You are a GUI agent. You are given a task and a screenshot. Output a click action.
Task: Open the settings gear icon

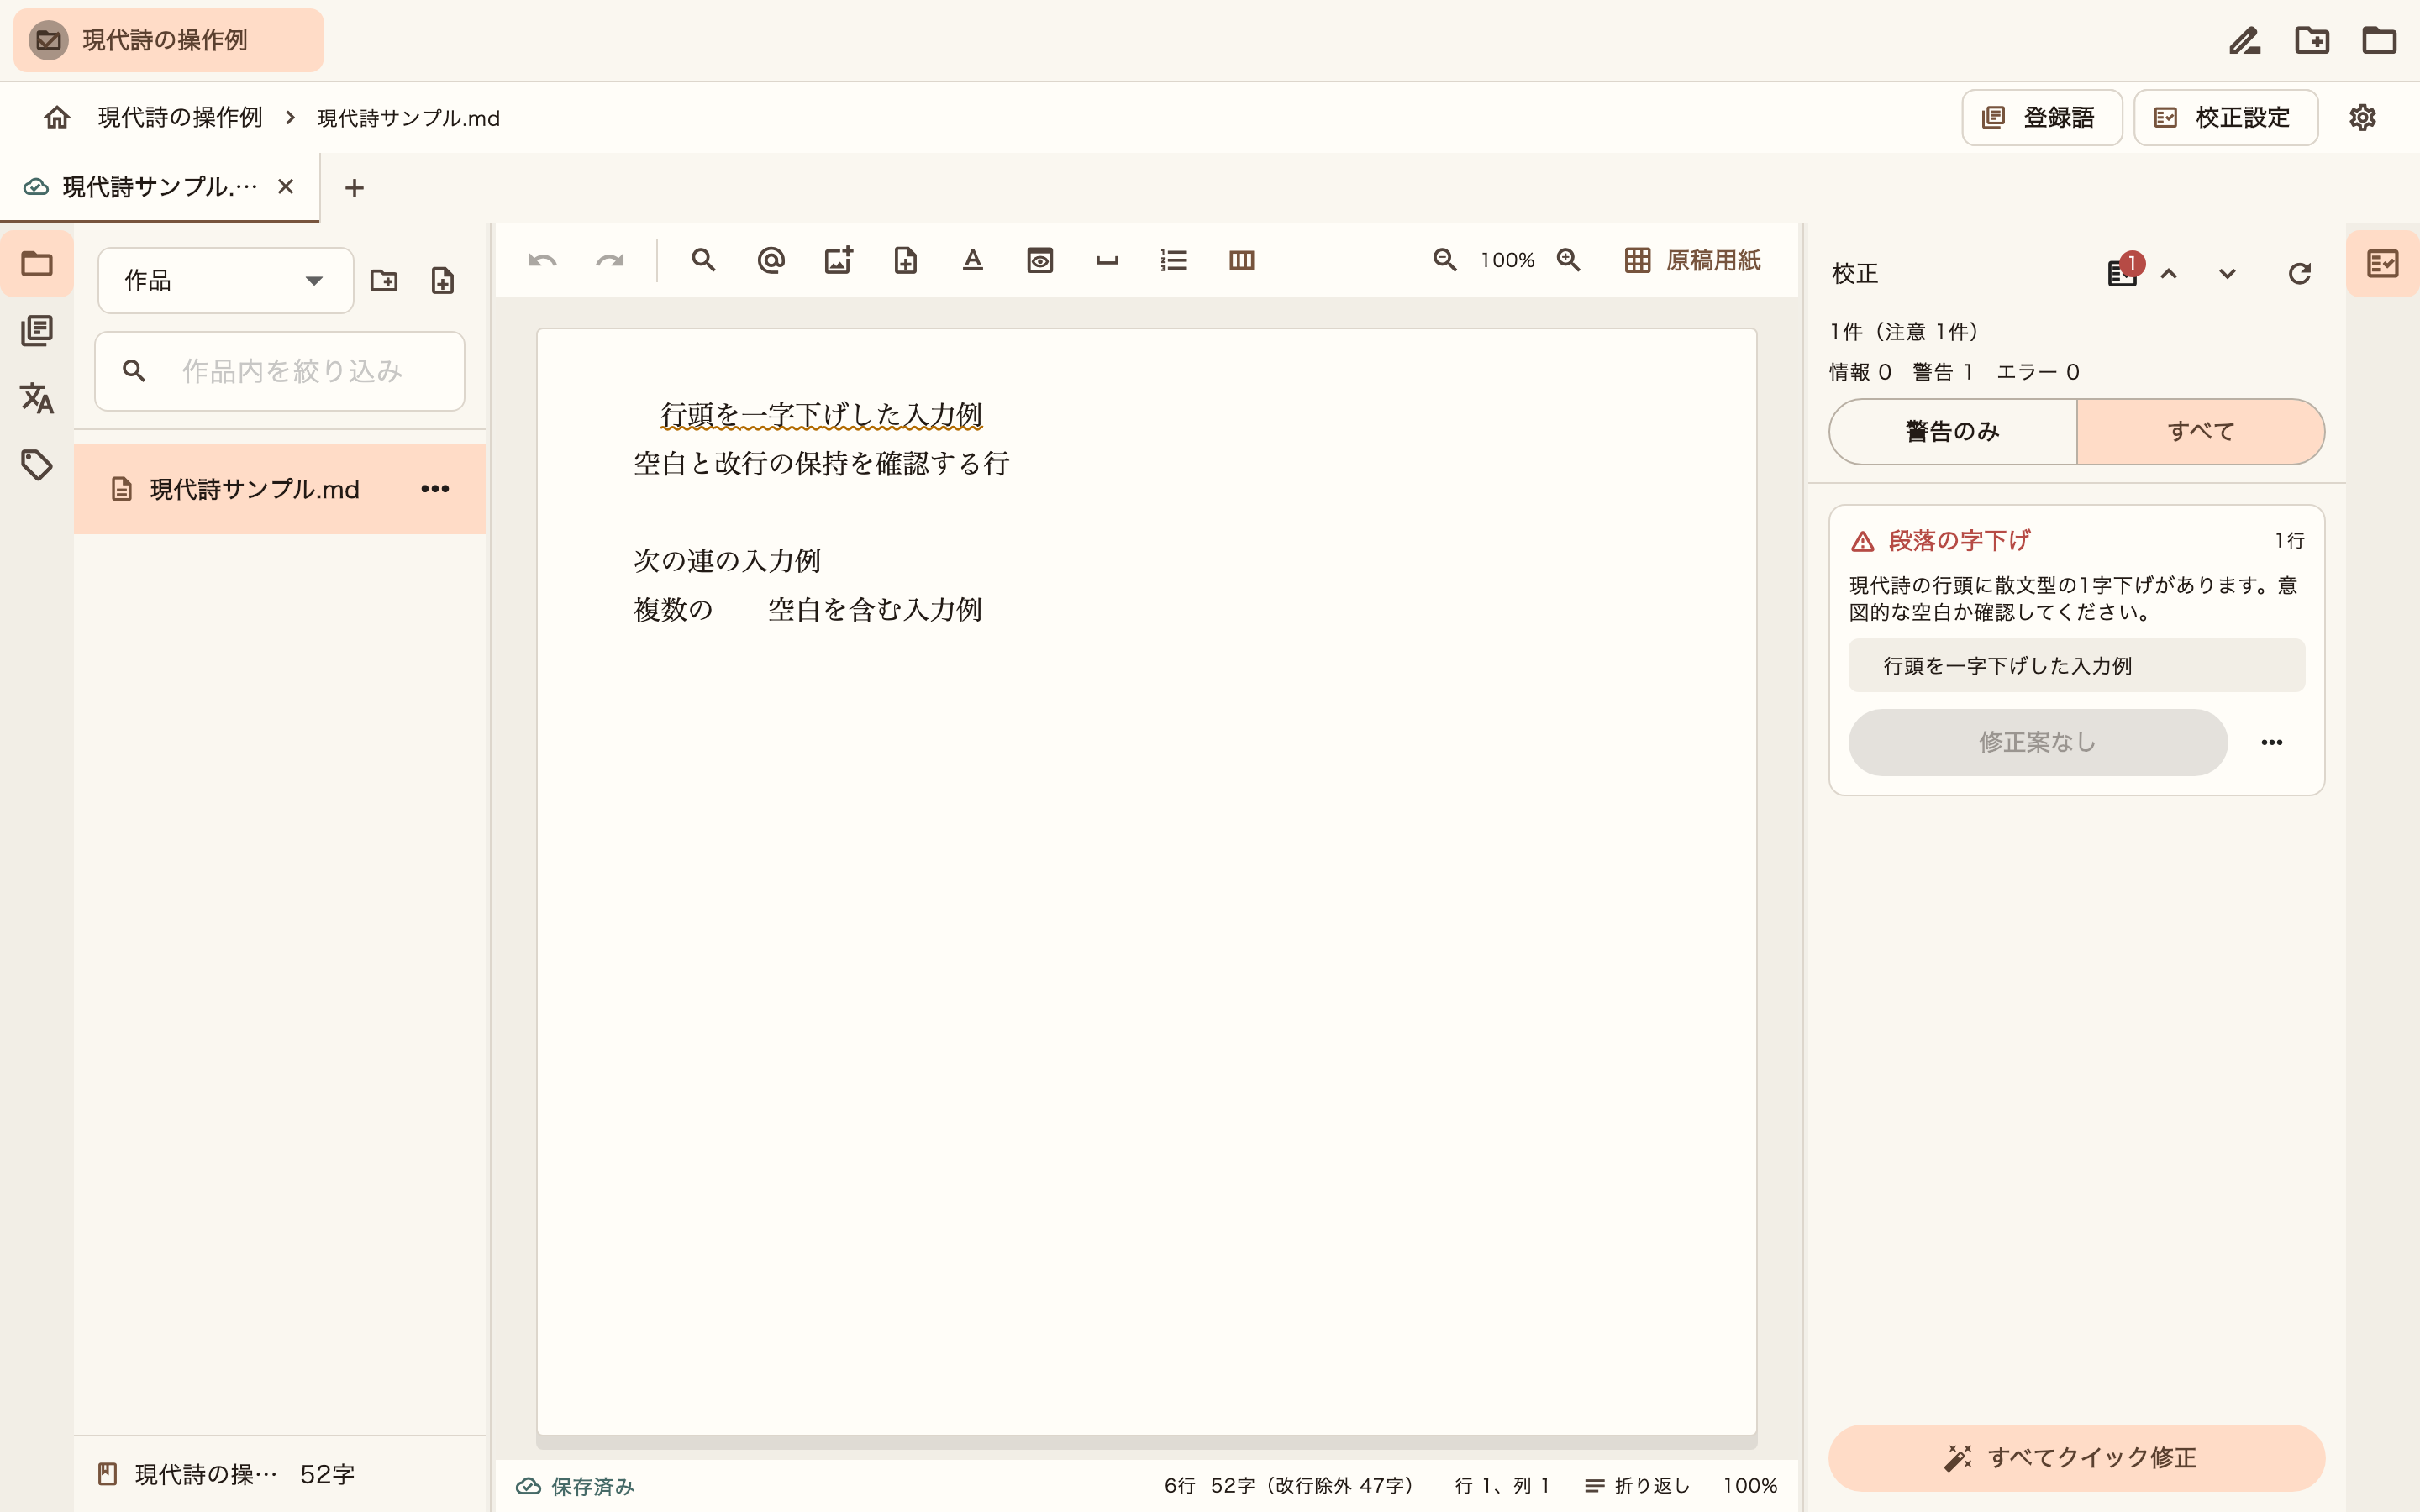pos(2362,118)
